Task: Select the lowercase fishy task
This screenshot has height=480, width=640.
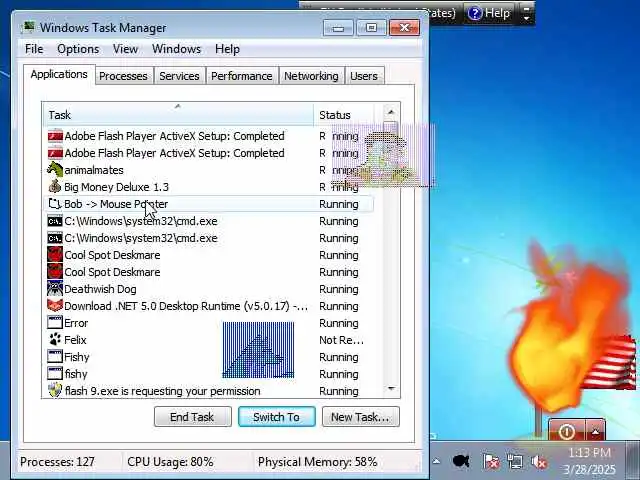Action: pyautogui.click(x=208, y=374)
